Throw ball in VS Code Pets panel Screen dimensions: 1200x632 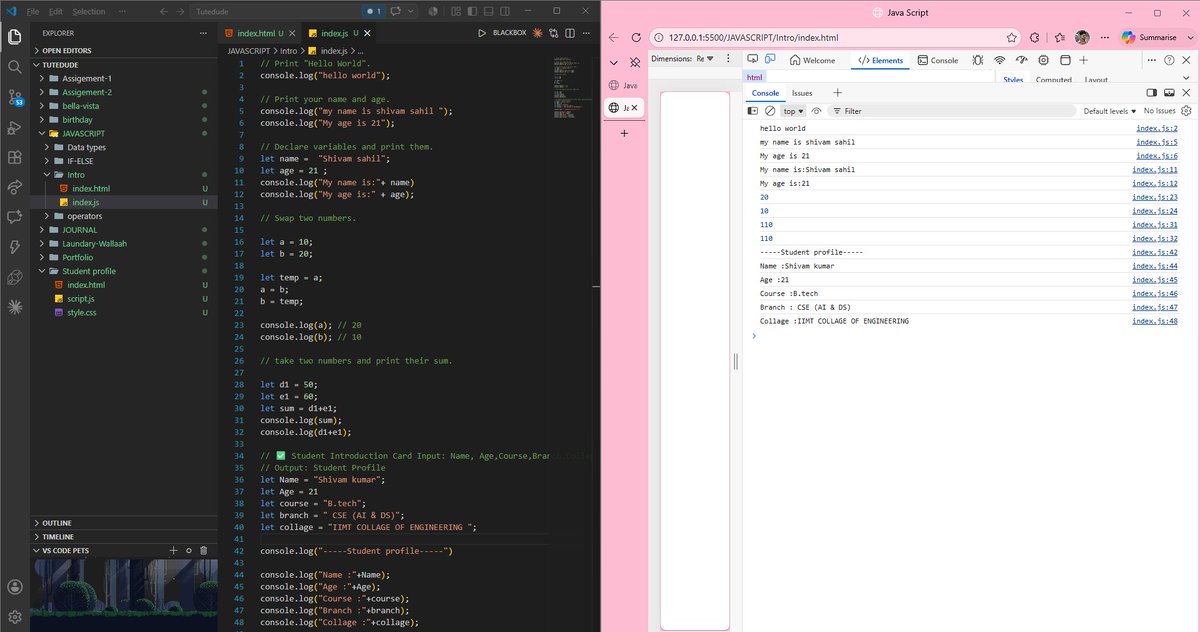189,550
